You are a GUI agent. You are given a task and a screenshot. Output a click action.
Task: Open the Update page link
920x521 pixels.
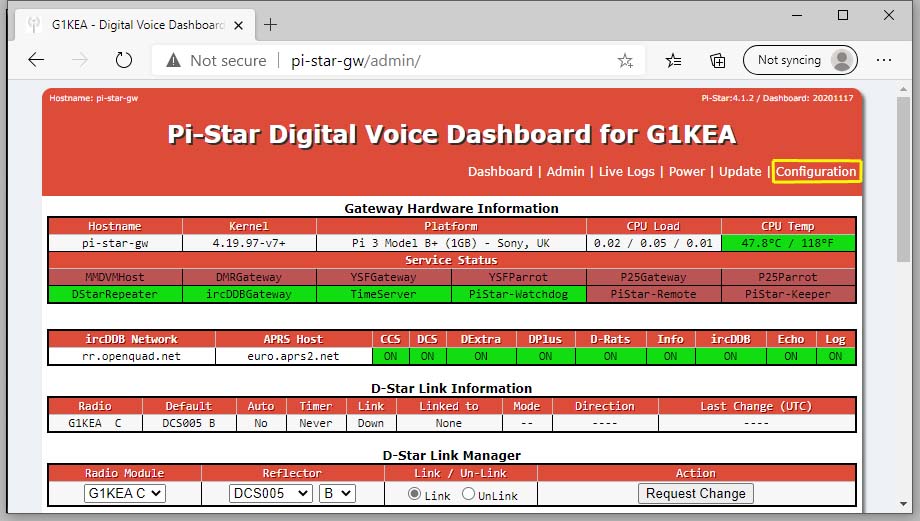tap(740, 171)
